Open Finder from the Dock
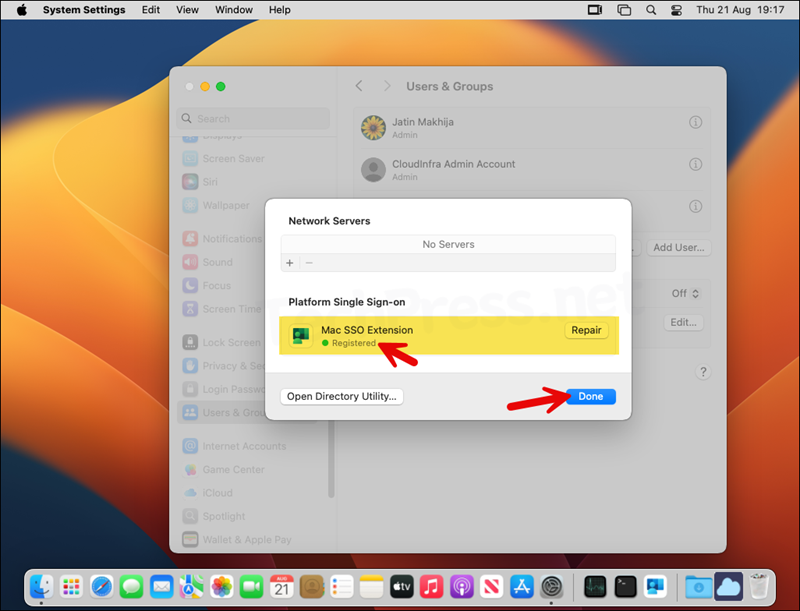The height and width of the screenshot is (611, 800). pos(41,587)
